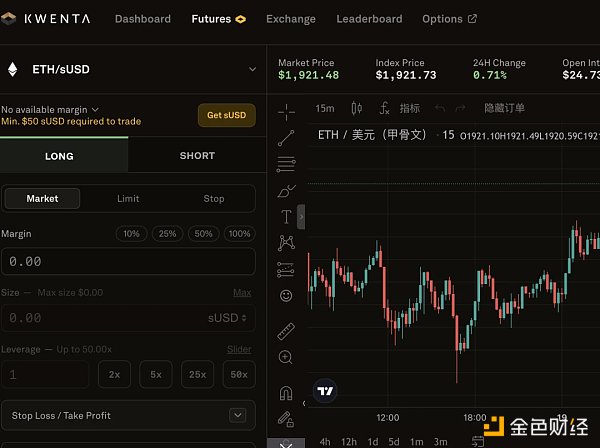Select the Limit order type
Screen dimensions: 600x448
pos(128,198)
